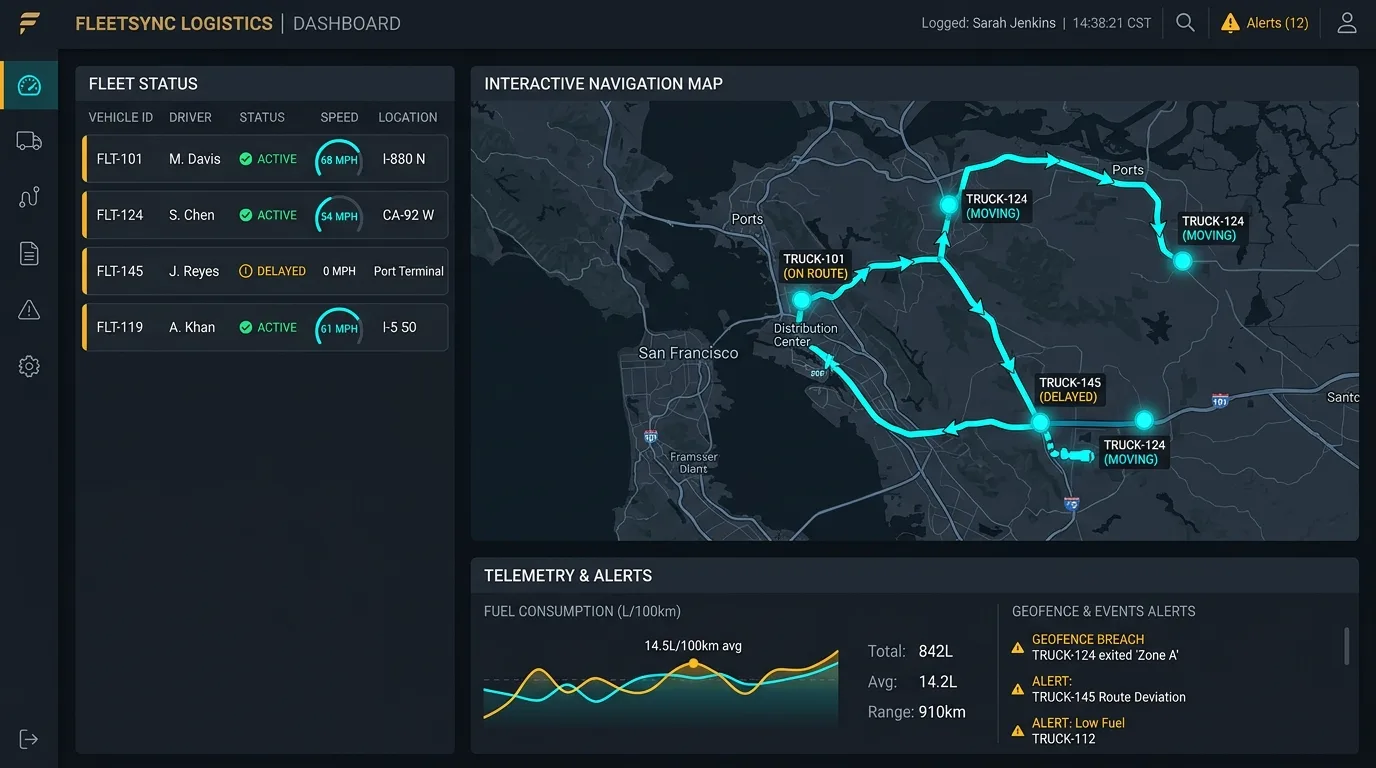Sort by the LOCATION column header
This screenshot has width=1376, height=768.
[x=408, y=117]
